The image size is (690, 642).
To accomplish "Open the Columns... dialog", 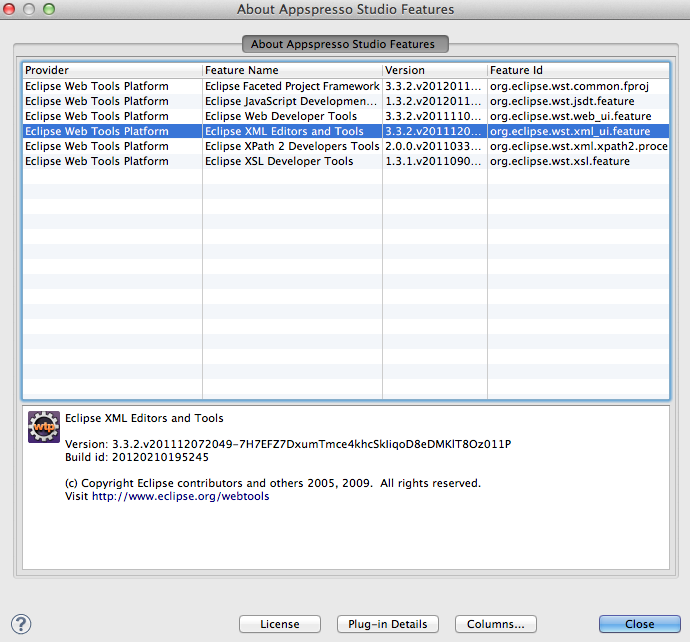I will (495, 624).
